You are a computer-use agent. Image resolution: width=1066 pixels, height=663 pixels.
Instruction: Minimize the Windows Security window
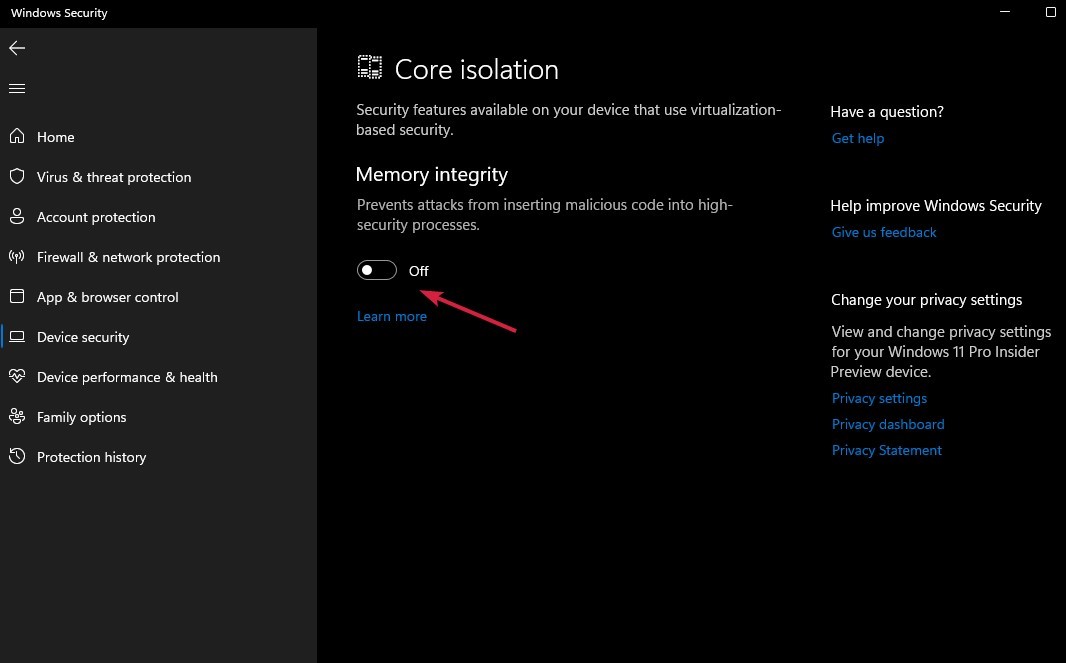1005,12
